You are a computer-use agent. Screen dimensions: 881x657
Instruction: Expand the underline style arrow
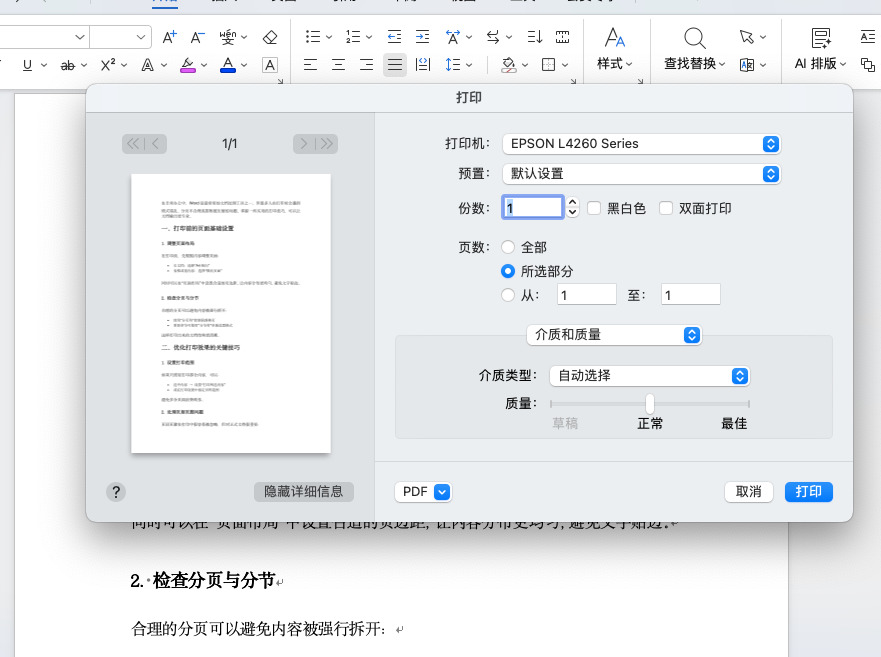tap(44, 66)
